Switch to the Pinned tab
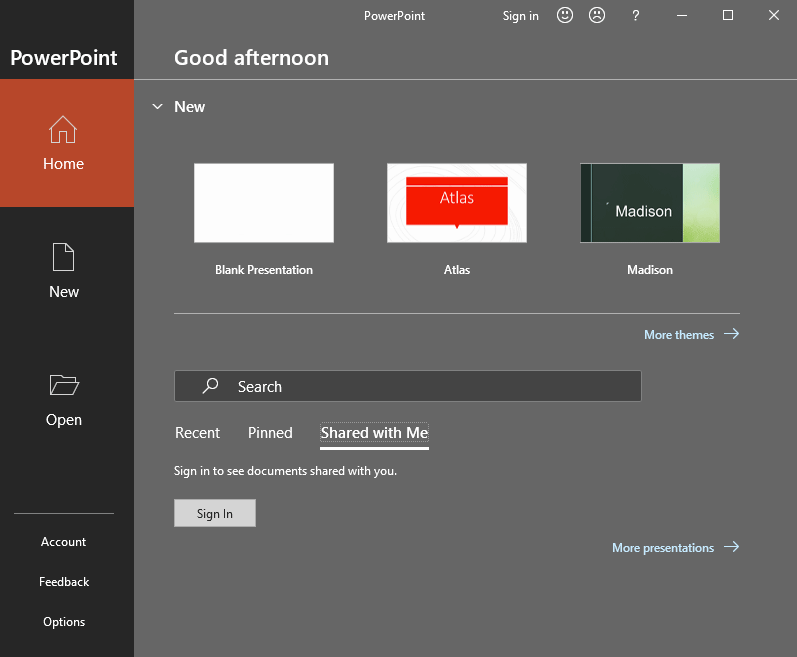797x657 pixels. [x=270, y=433]
